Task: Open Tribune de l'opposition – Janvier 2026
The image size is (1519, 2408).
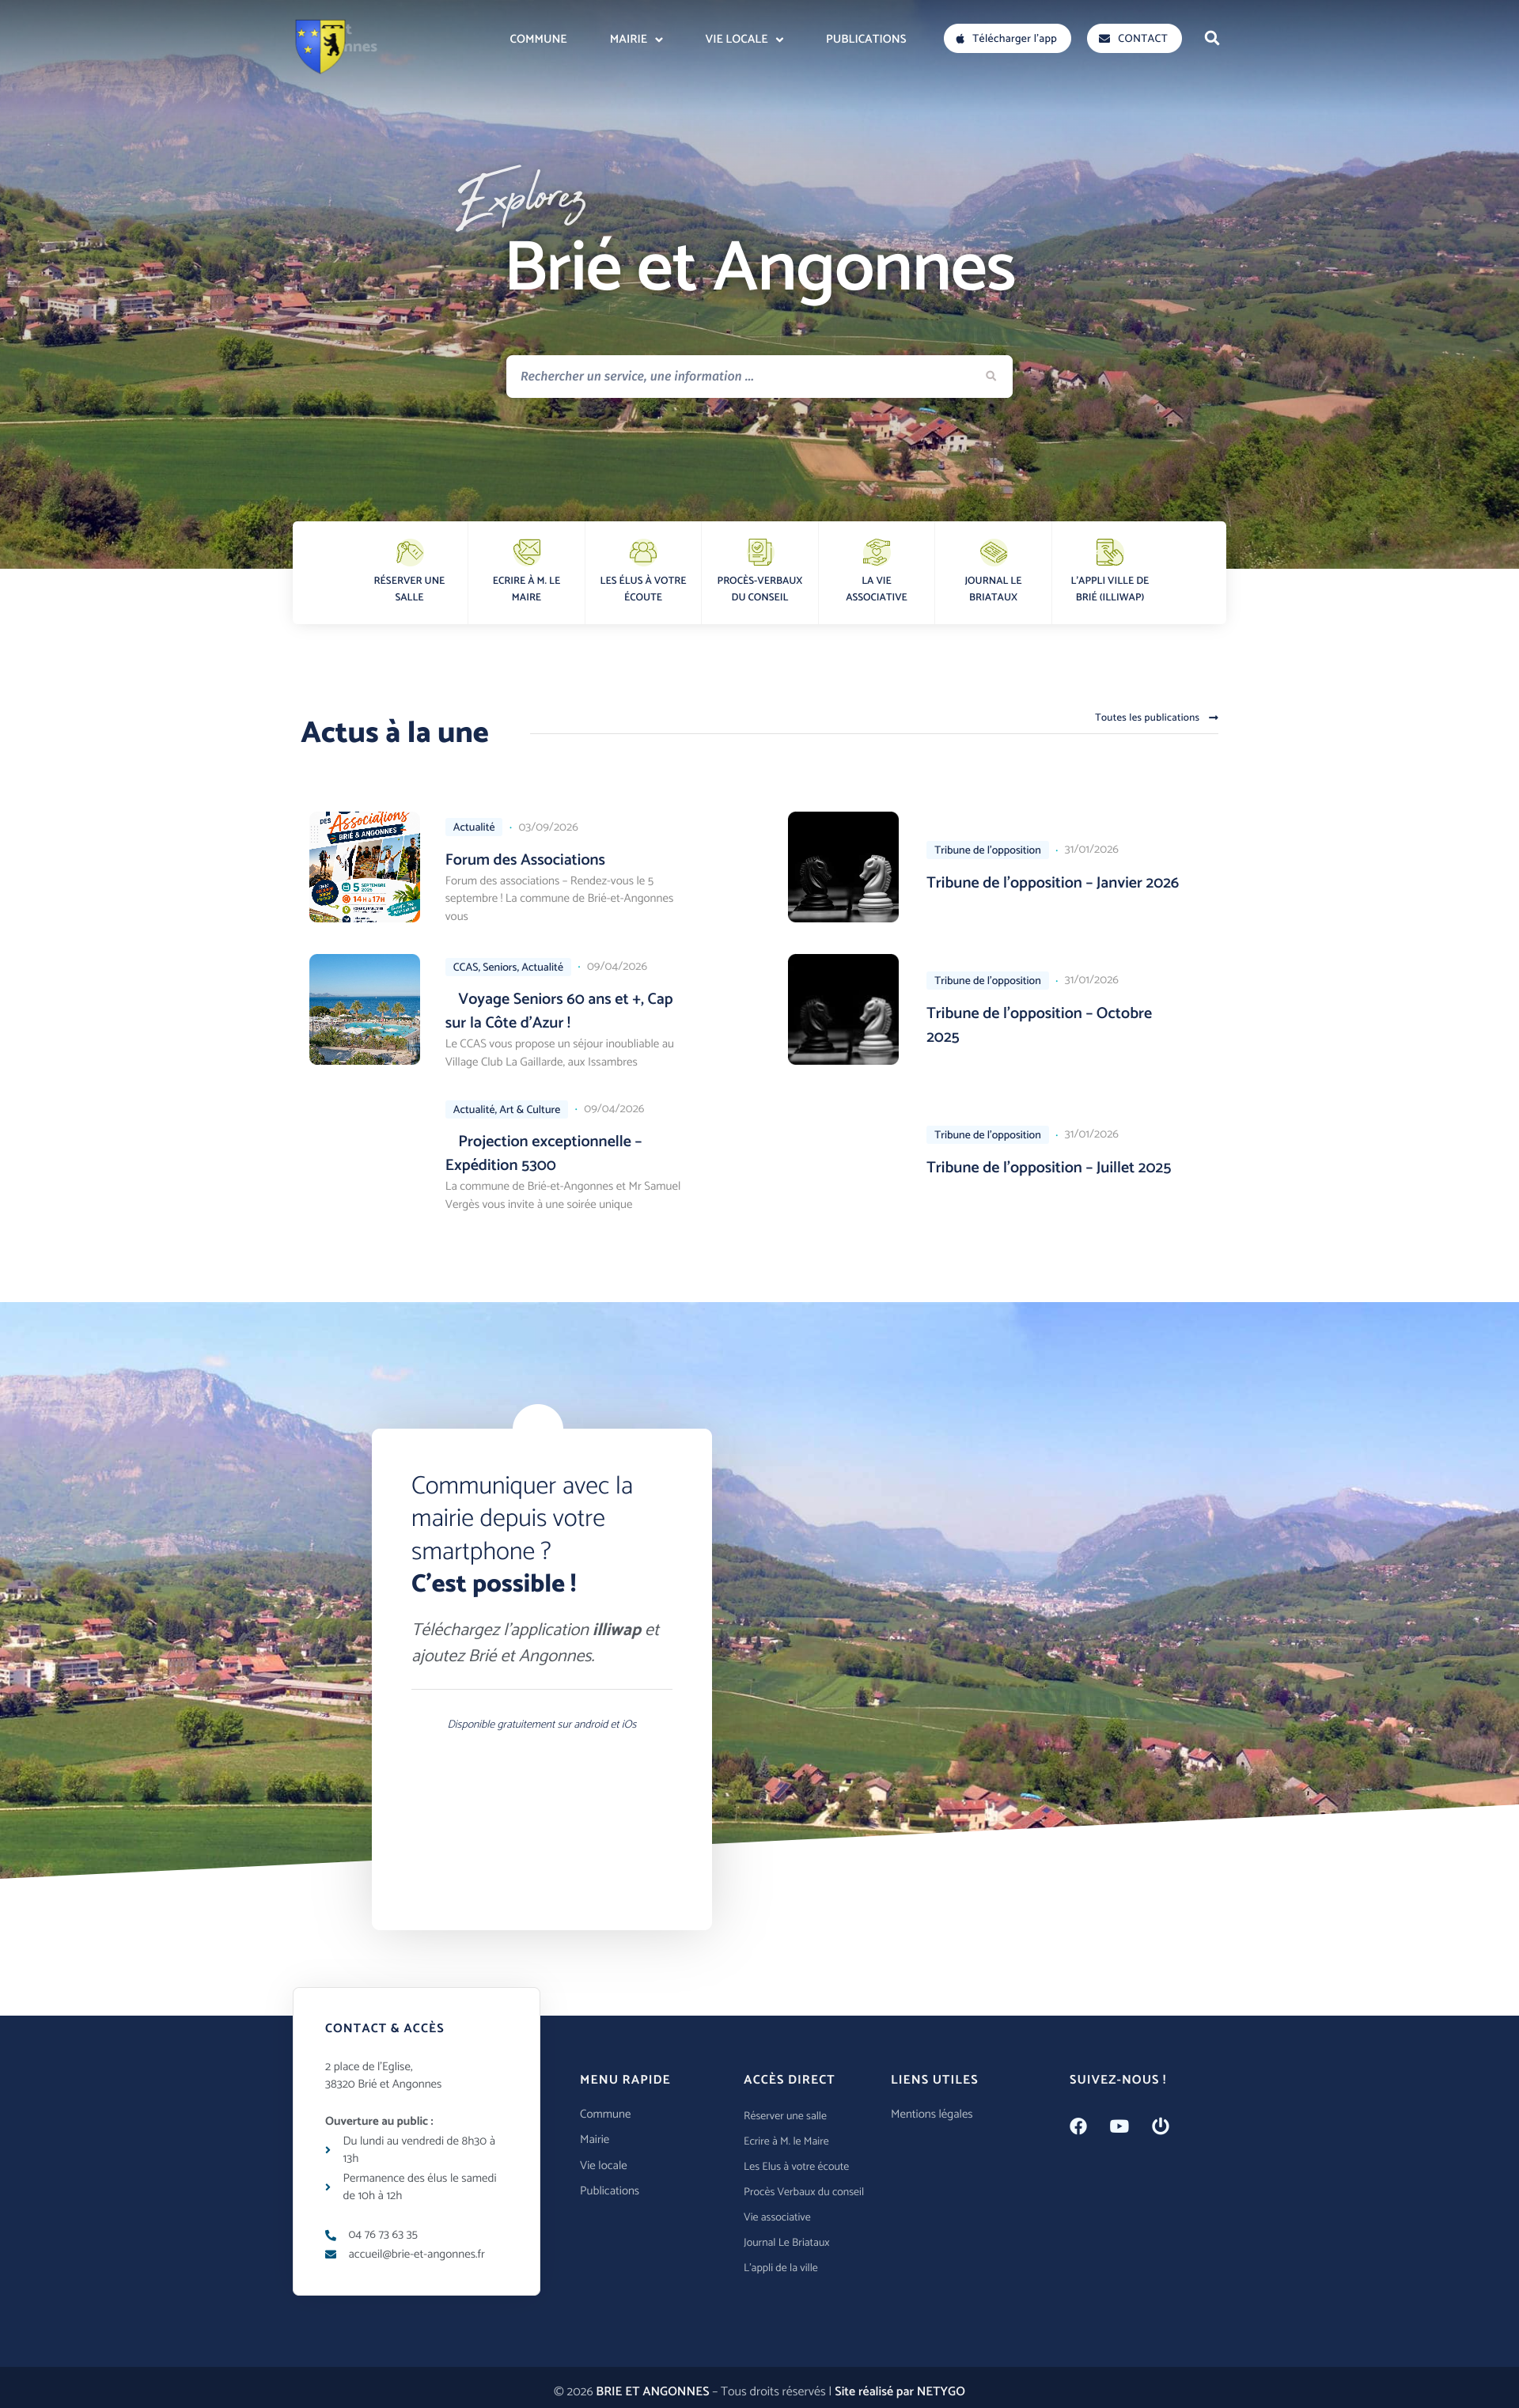Action: (x=1052, y=882)
